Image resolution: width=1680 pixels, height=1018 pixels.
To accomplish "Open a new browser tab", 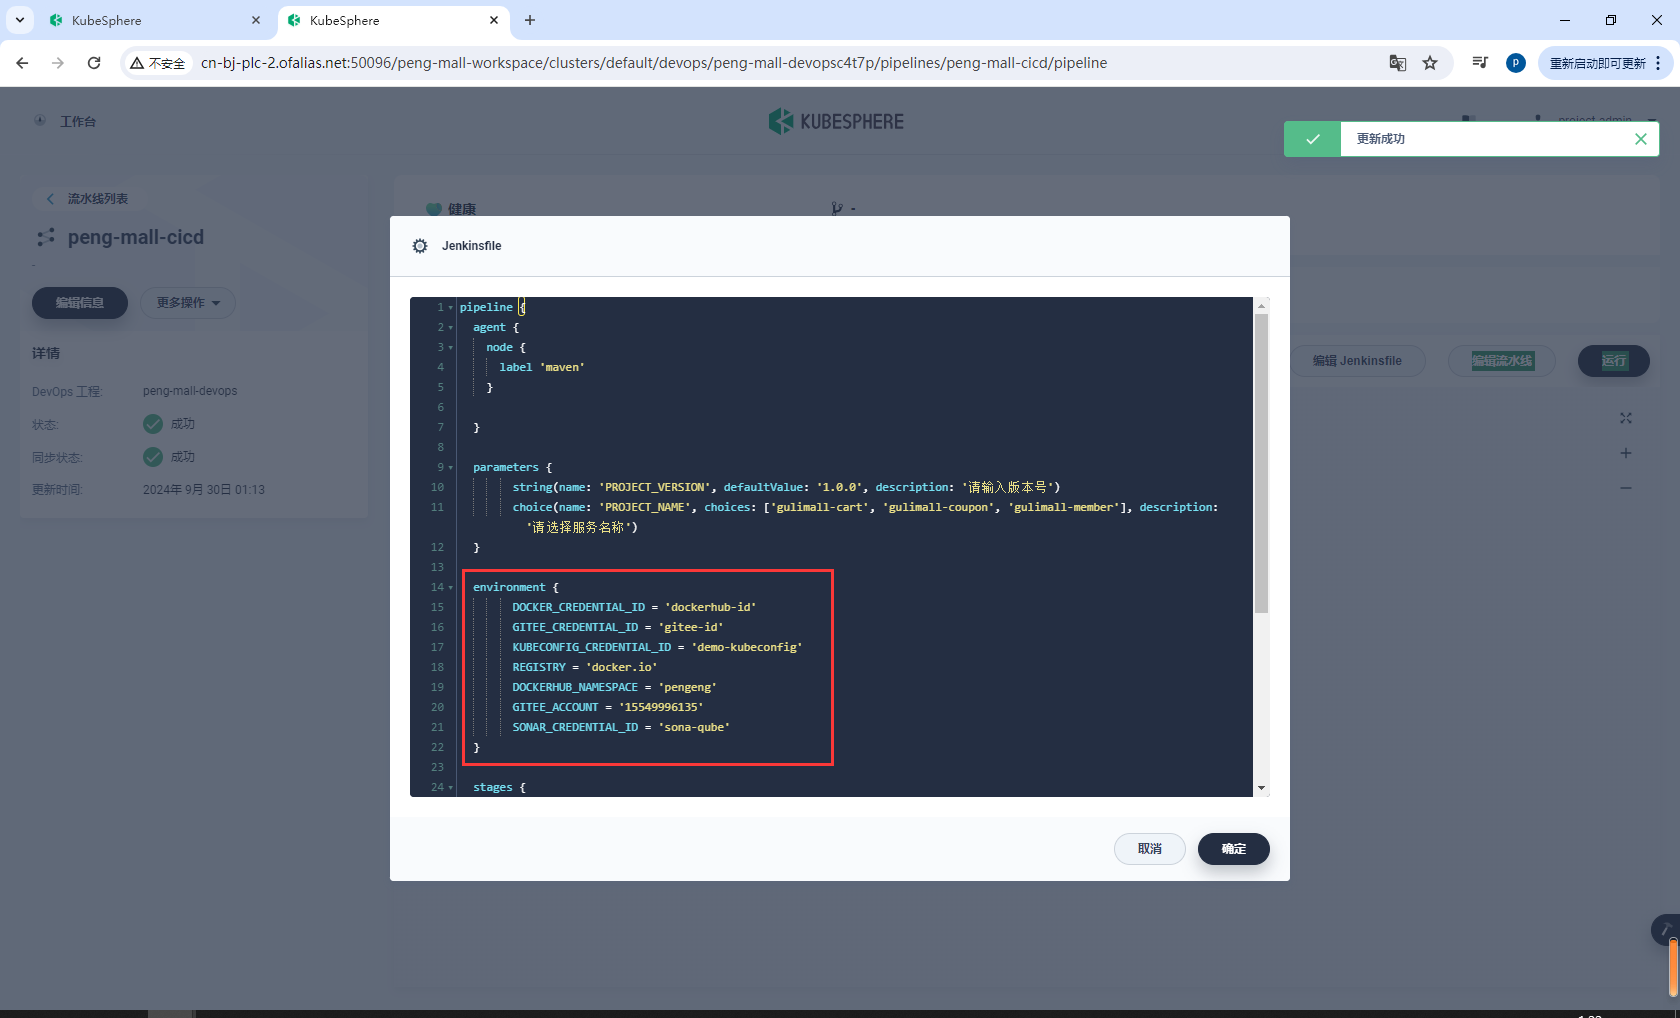I will [x=530, y=20].
